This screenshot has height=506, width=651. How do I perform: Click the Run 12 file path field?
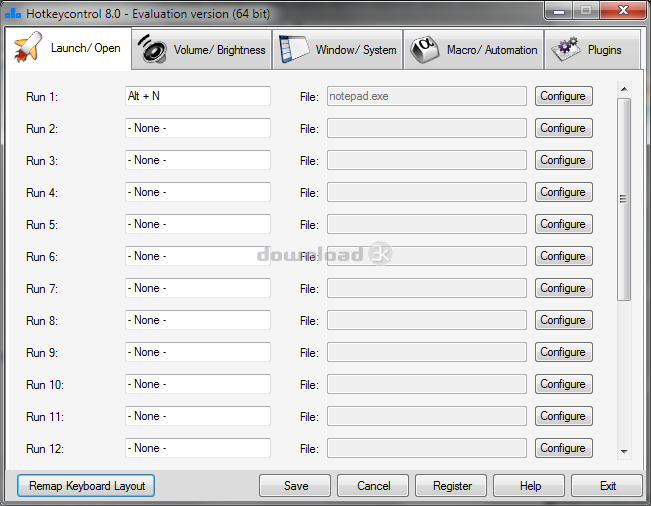(x=427, y=447)
